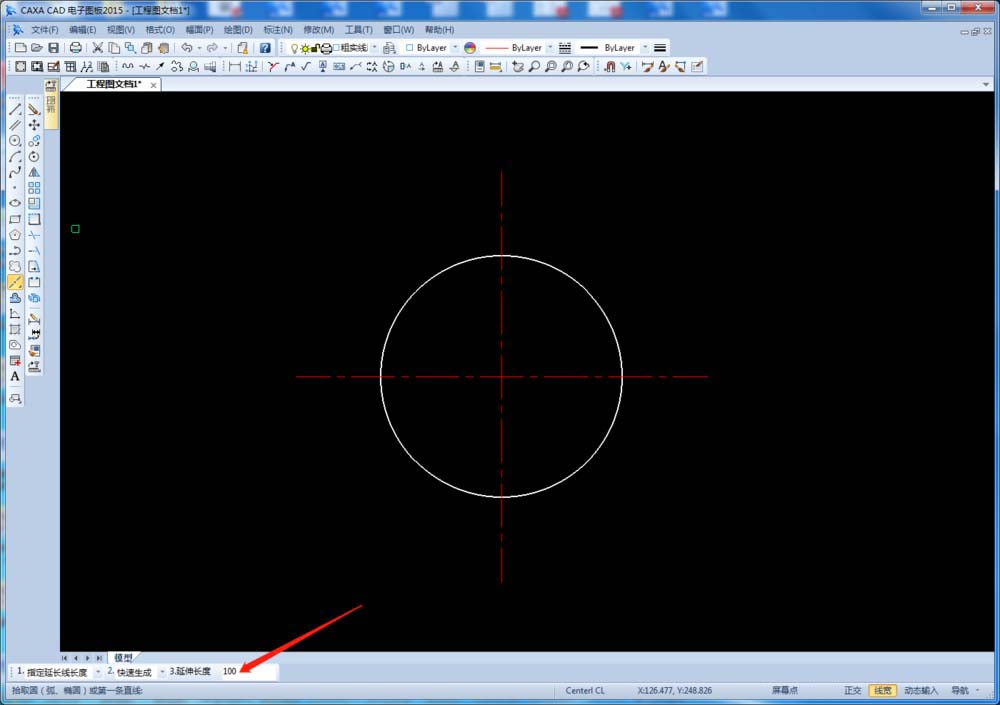Create a new document with New icon
Image resolution: width=1000 pixels, height=705 pixels.
20,48
